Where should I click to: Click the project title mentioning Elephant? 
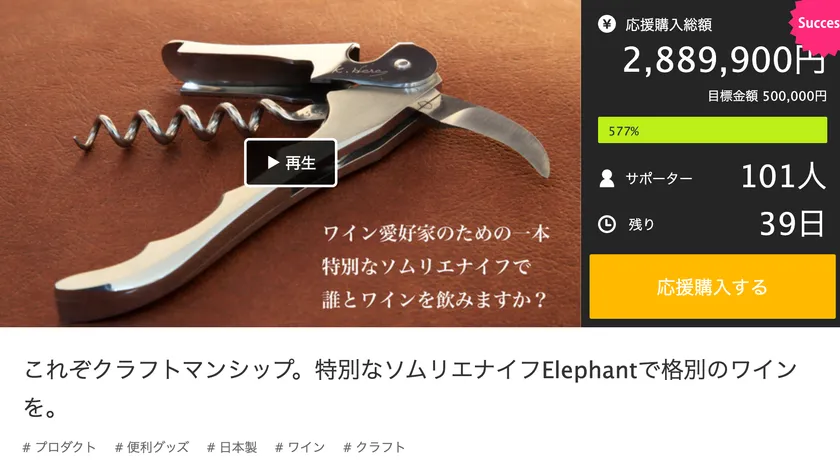410,388
